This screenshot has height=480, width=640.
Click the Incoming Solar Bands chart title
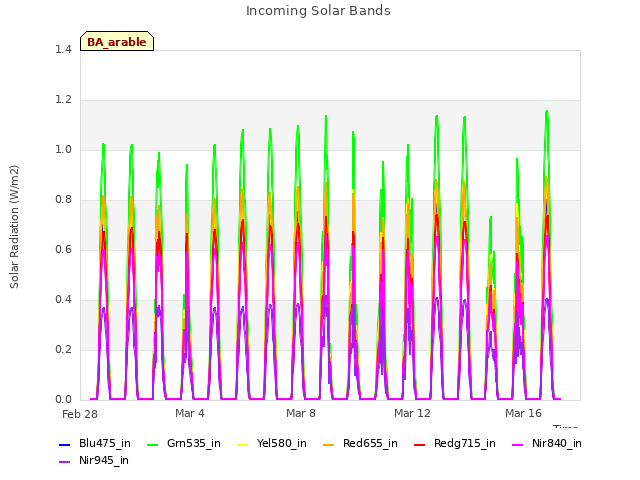pyautogui.click(x=318, y=11)
